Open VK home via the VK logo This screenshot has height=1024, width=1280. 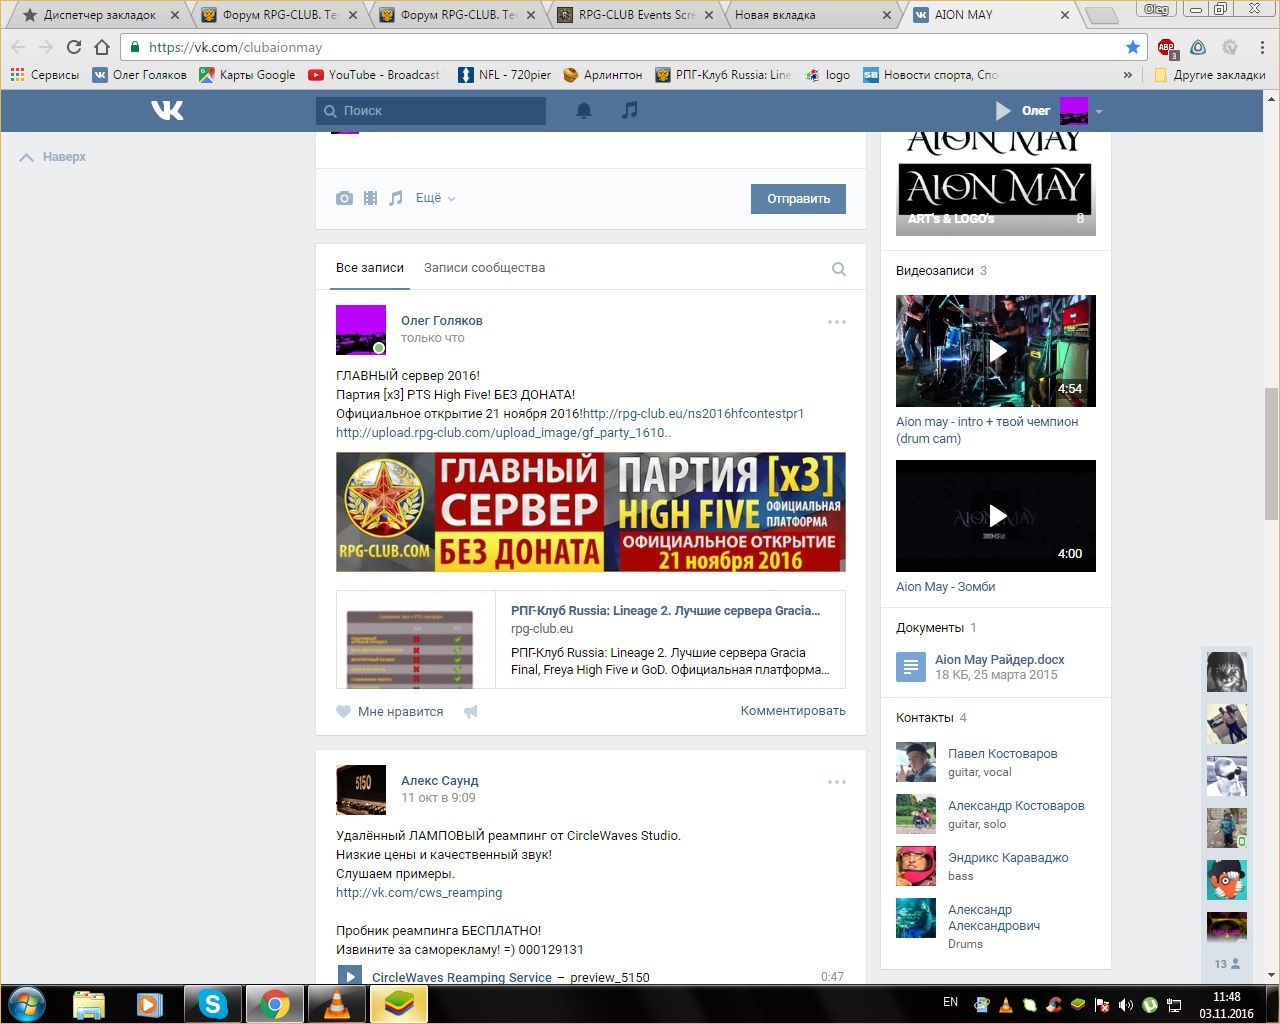coord(167,110)
